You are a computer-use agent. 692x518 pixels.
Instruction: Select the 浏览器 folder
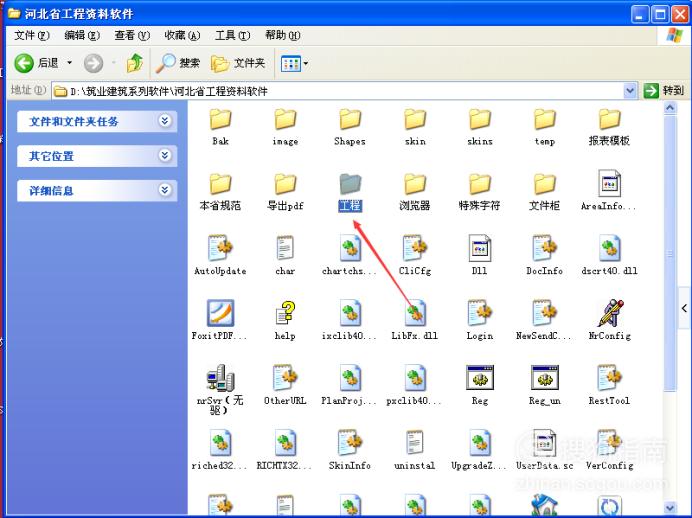pyautogui.click(x=415, y=191)
